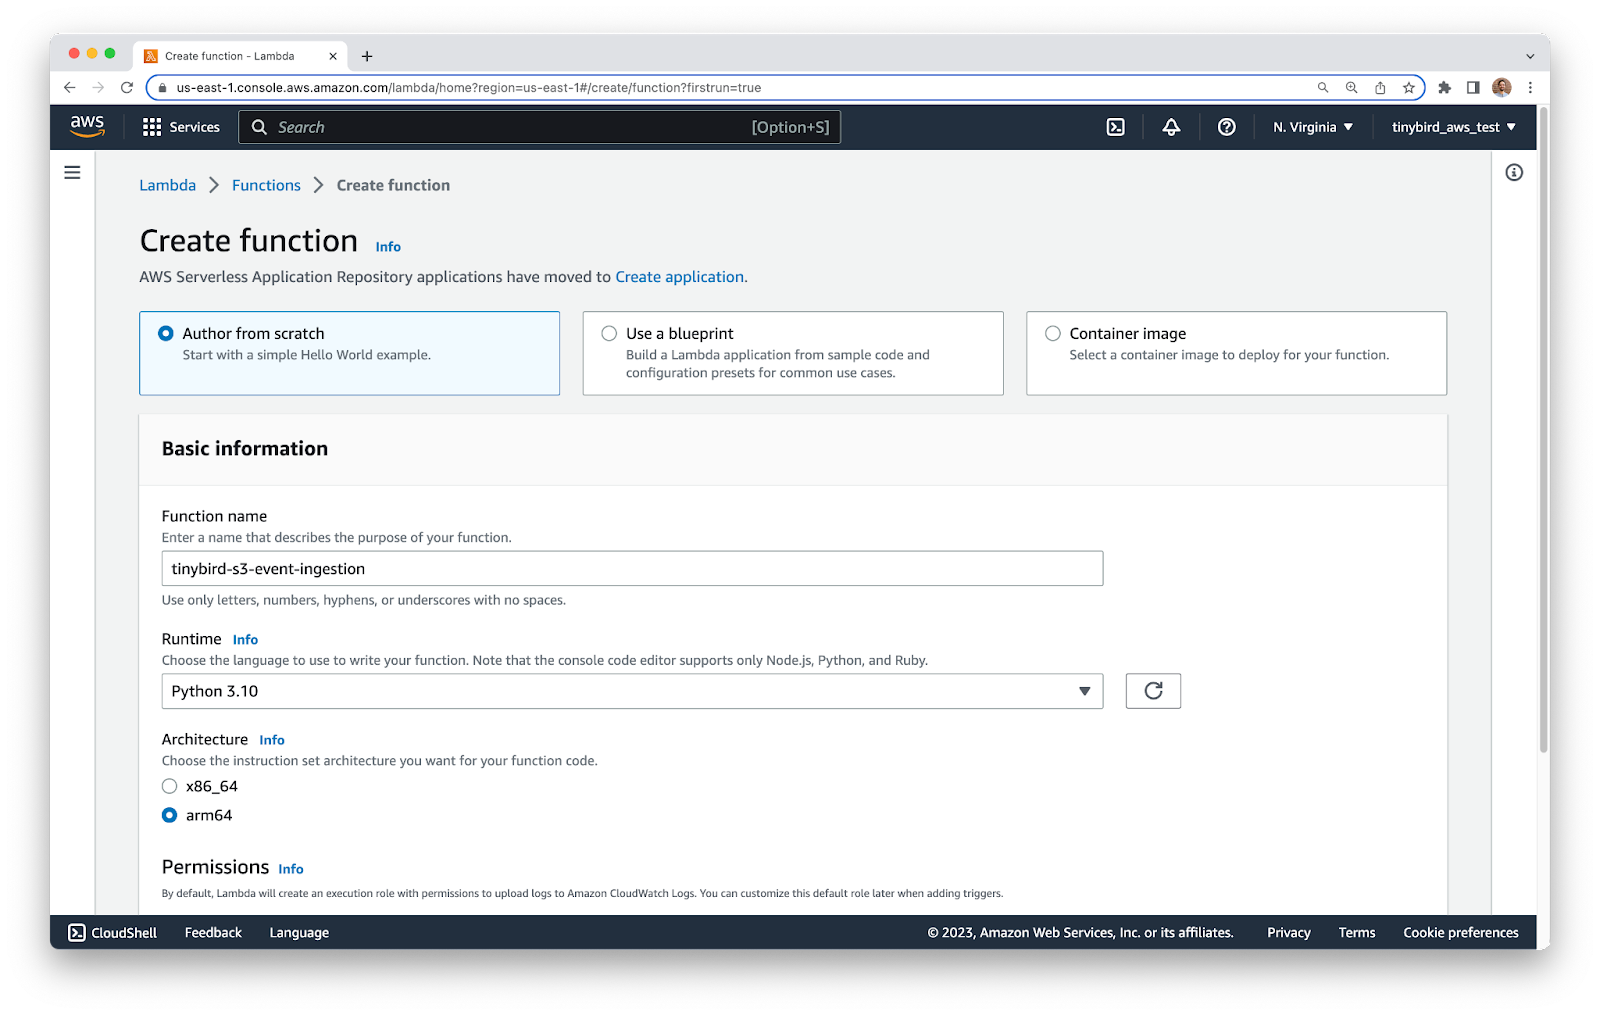Click the refresh runtime list button
This screenshot has width=1600, height=1015.
[x=1153, y=691]
